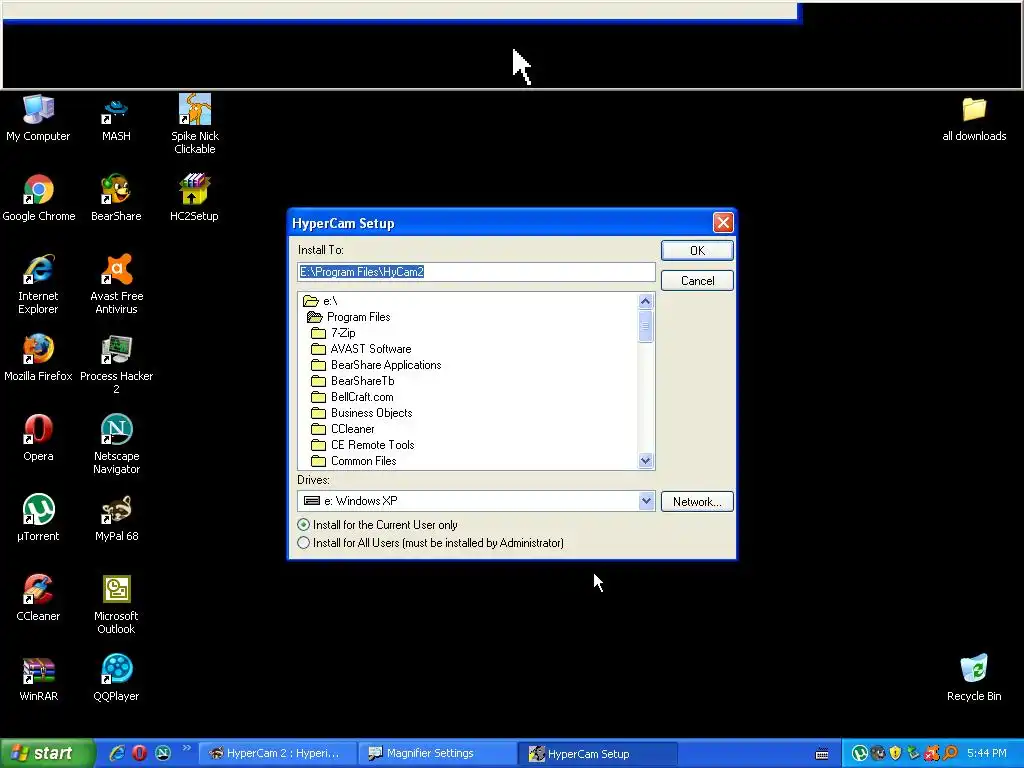Select the µTorrent desktop icon
Screen dimensions: 1024x768
(x=38, y=518)
